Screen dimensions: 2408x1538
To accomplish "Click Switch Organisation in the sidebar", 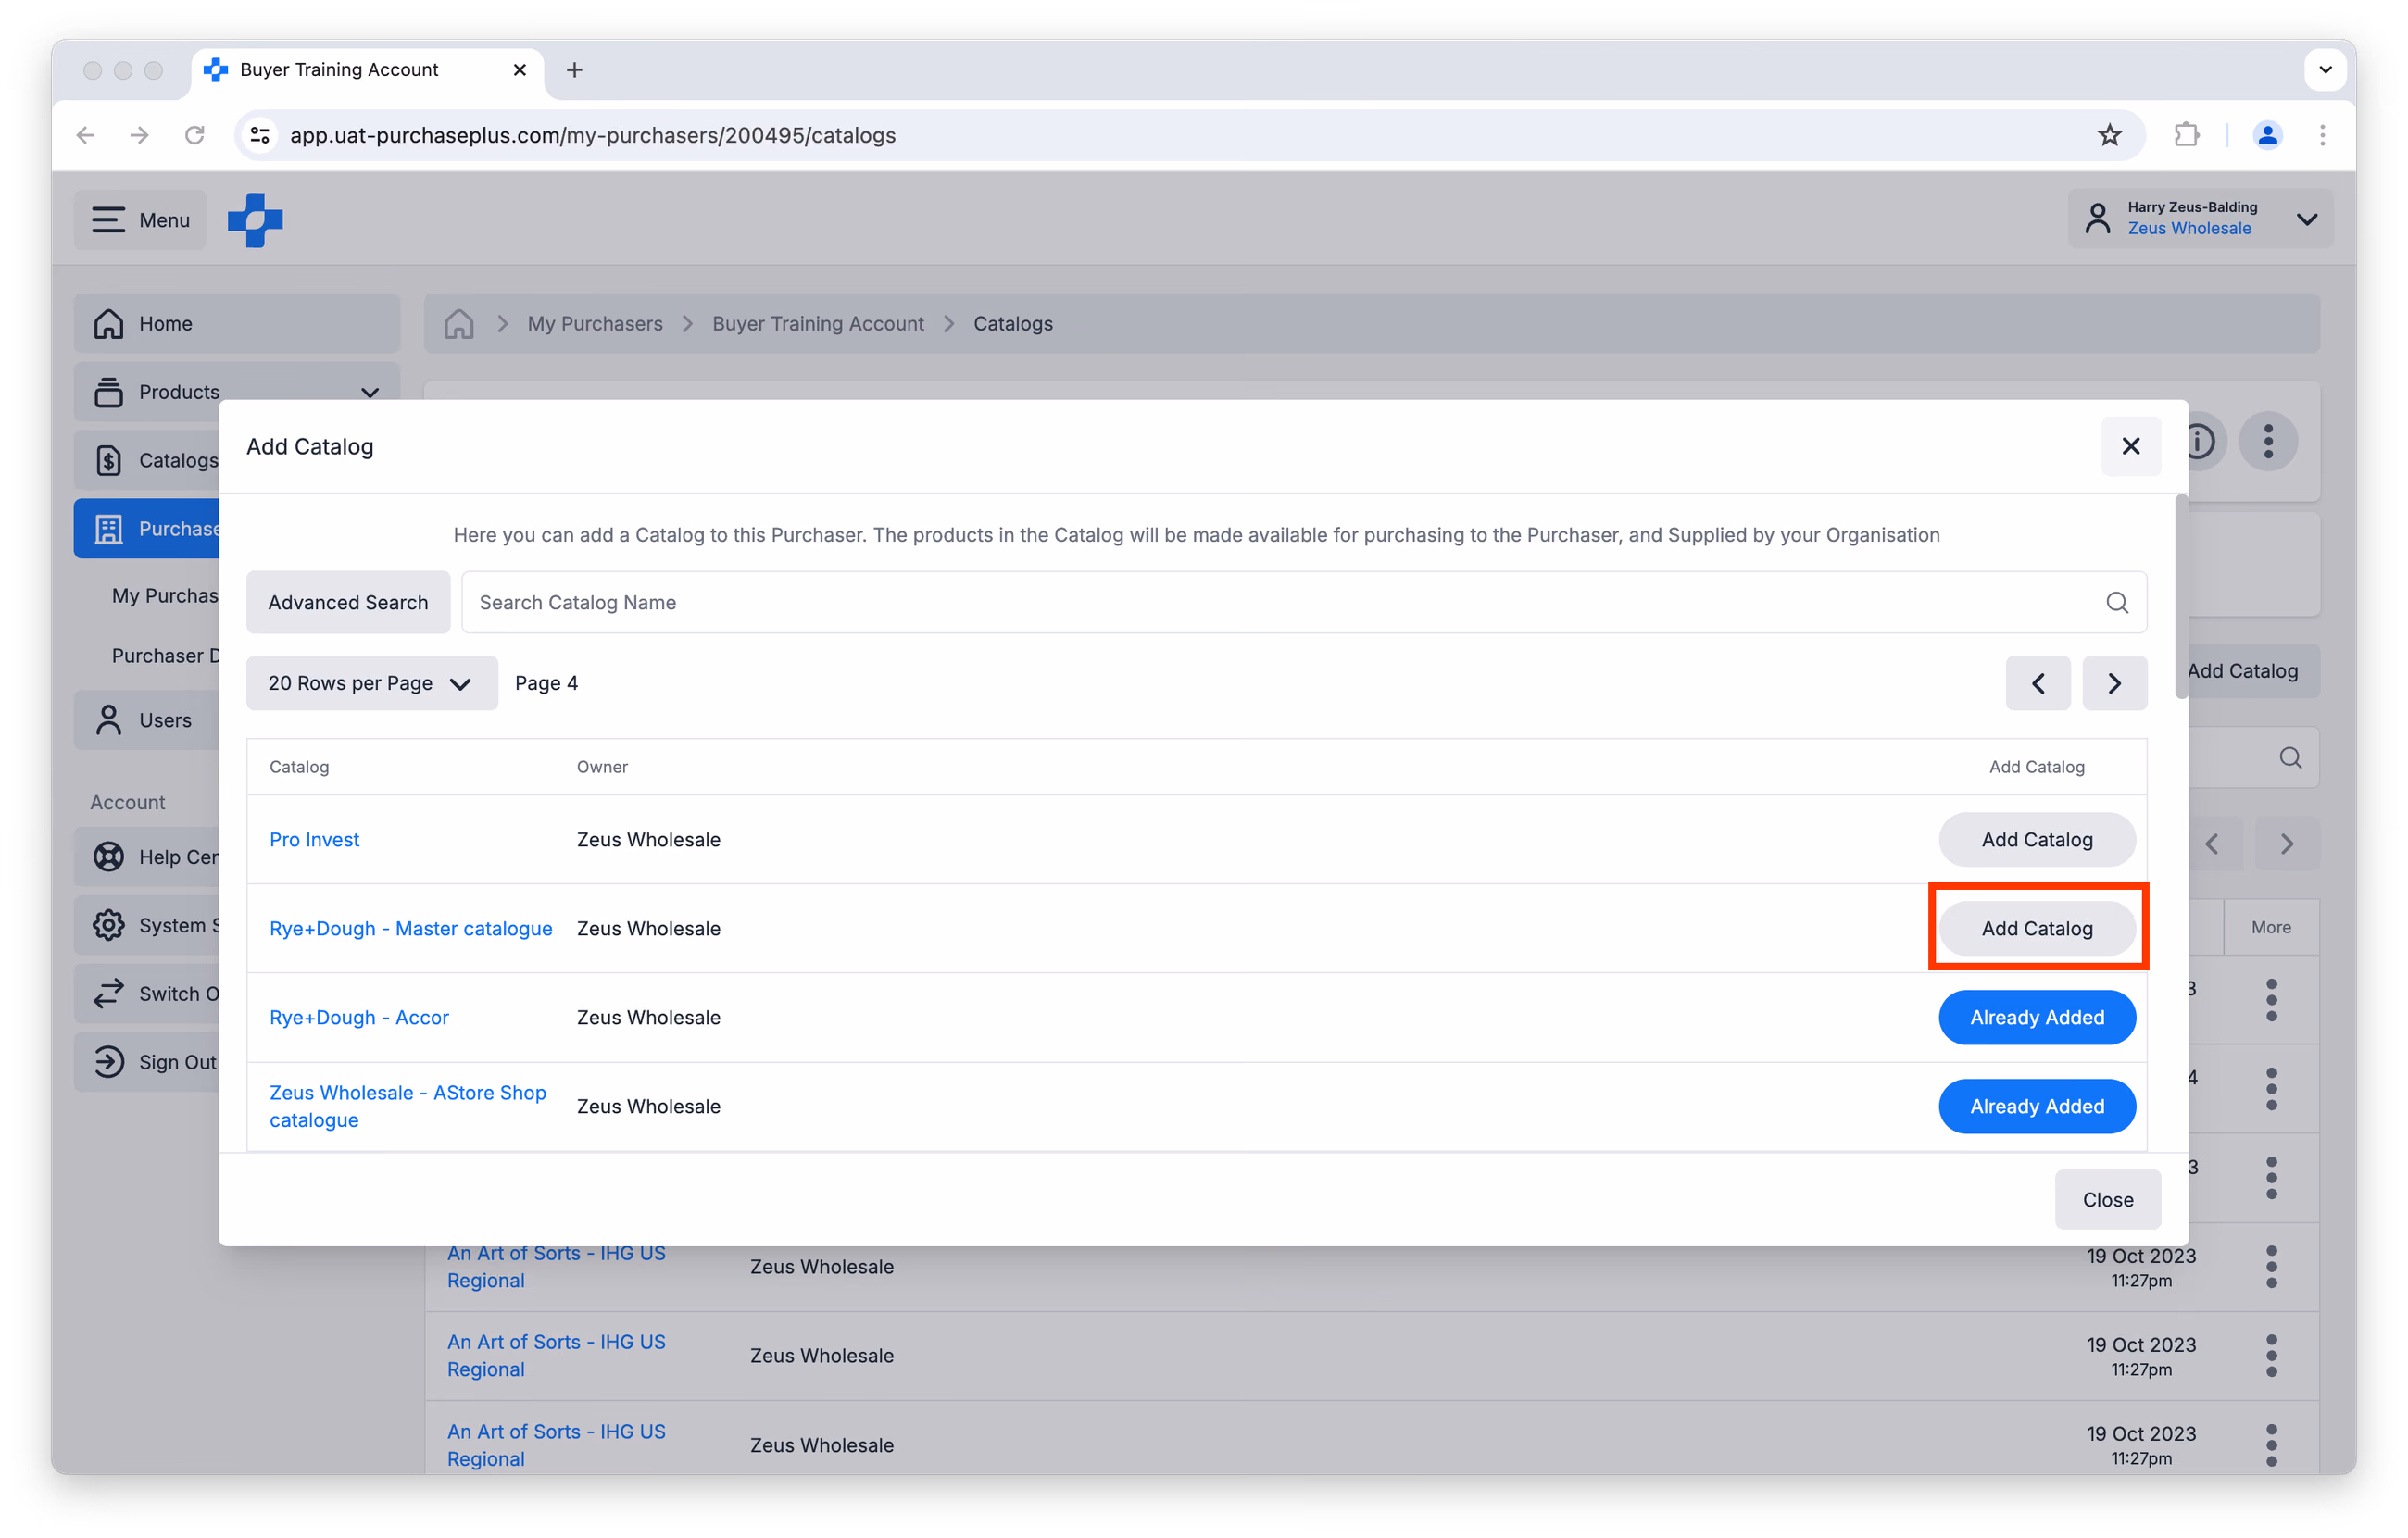I will click(x=147, y=994).
